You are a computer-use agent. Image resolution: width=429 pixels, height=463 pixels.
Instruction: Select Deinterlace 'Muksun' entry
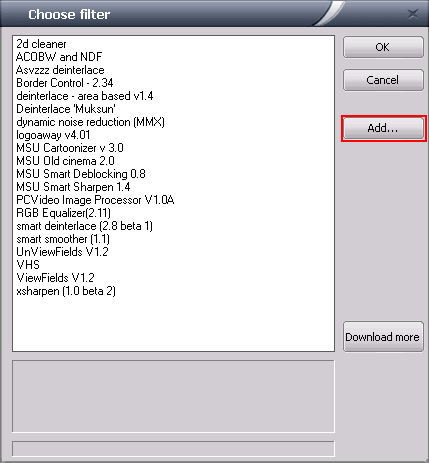point(66,109)
